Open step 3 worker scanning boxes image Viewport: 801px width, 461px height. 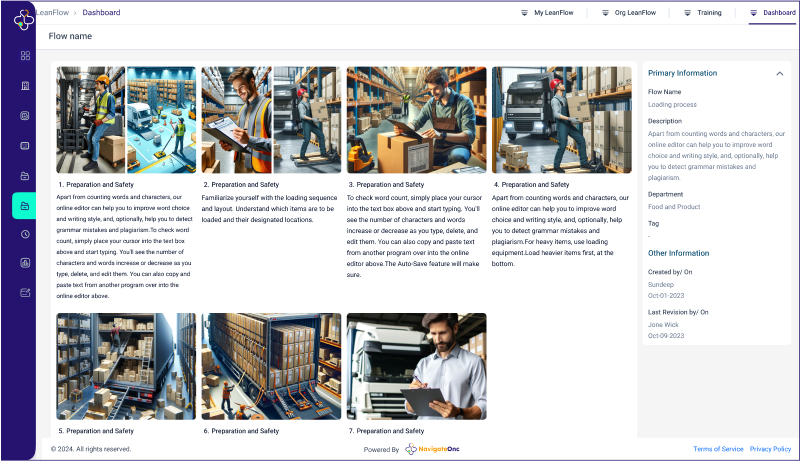[x=416, y=120]
